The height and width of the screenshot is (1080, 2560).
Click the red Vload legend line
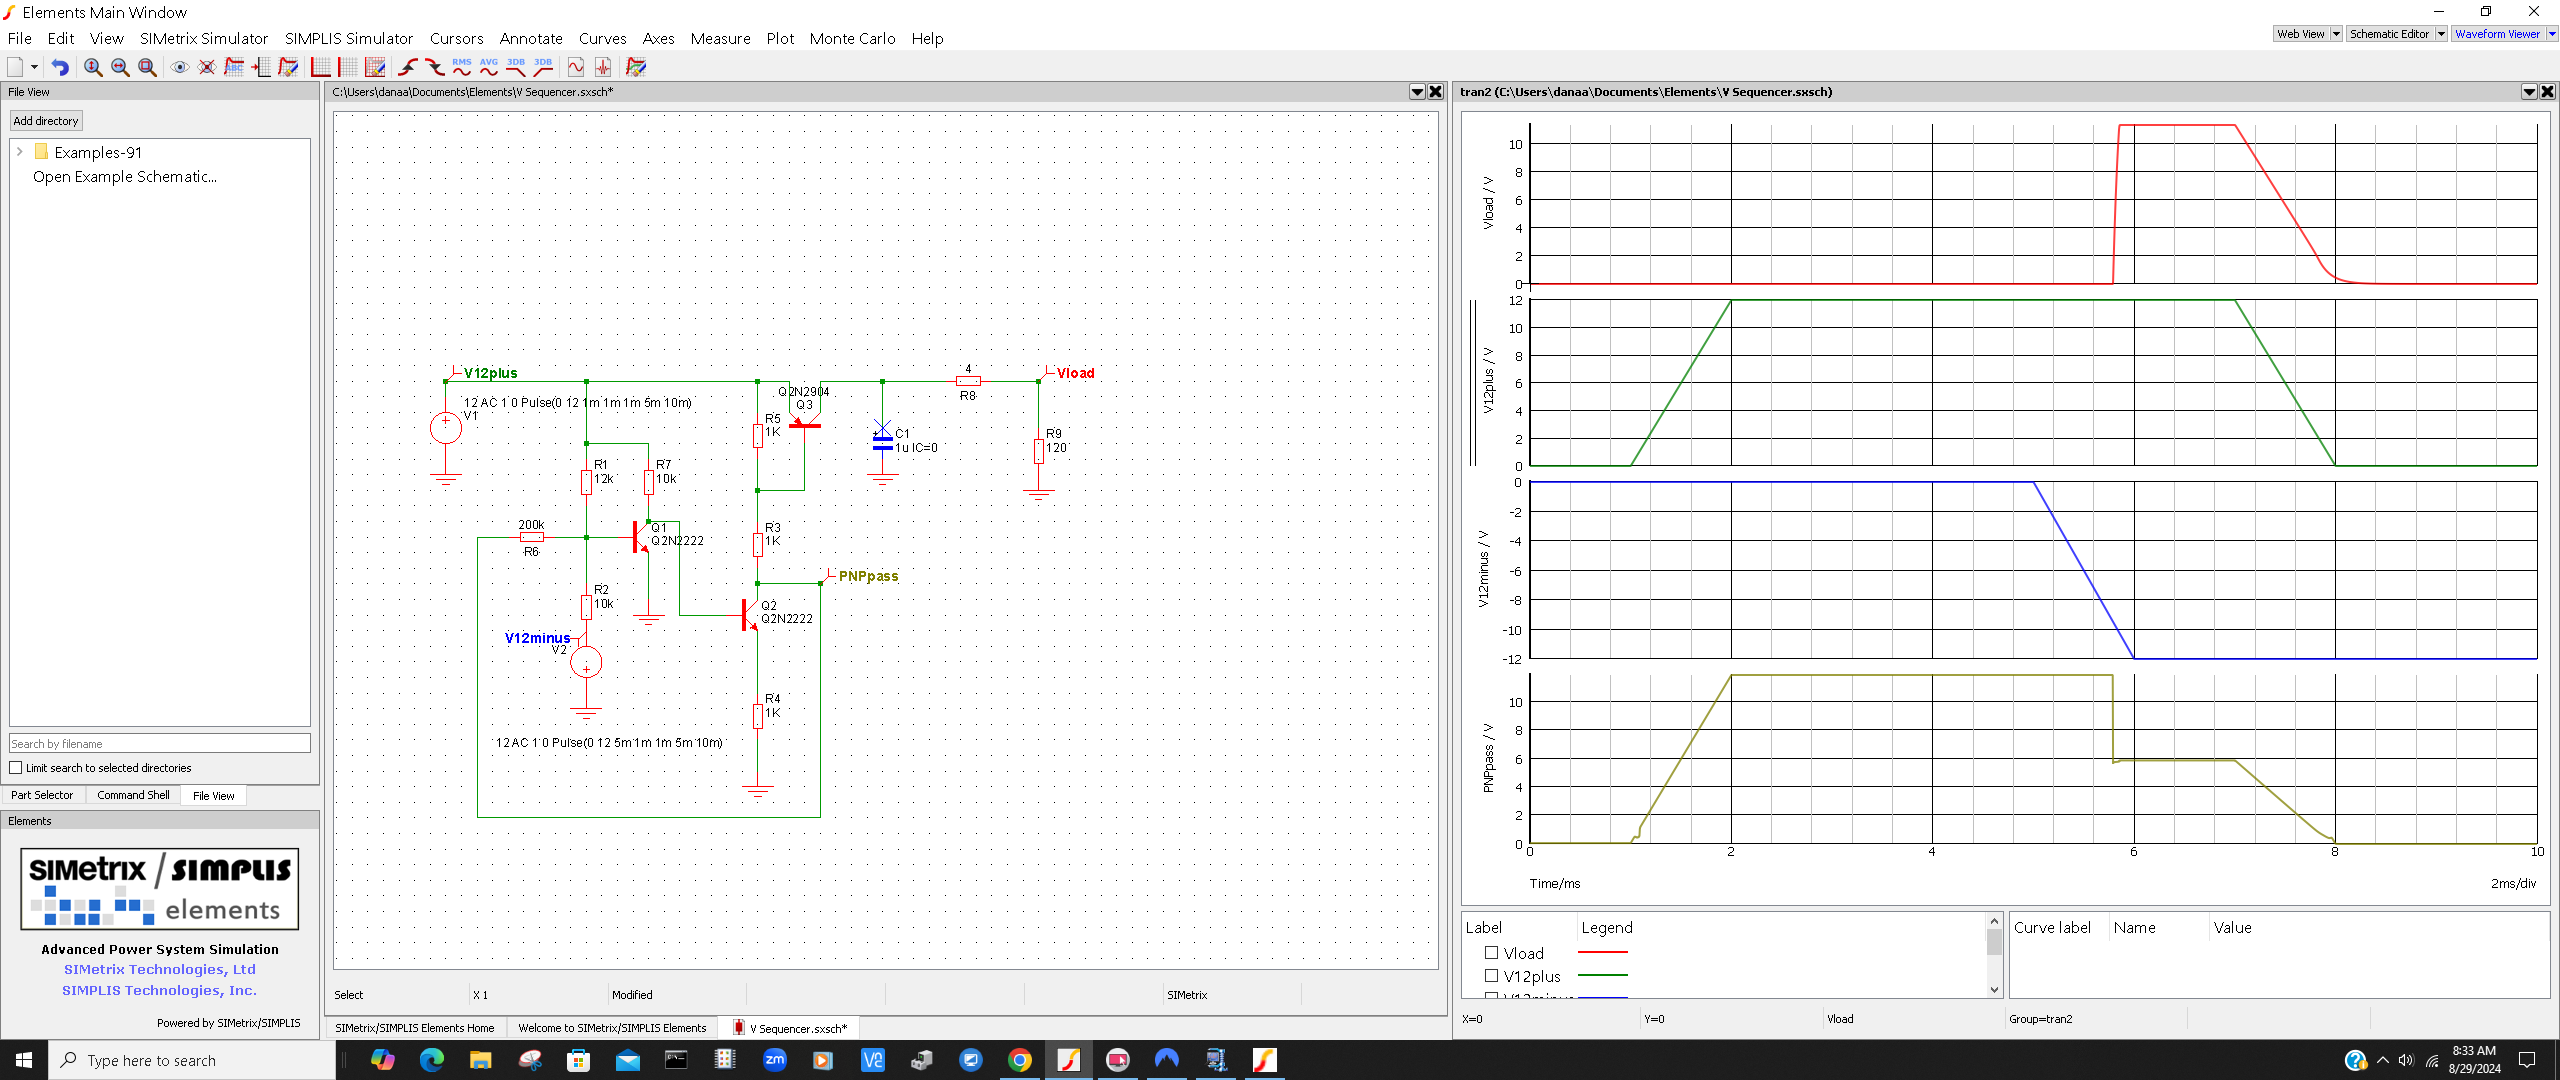1603,952
